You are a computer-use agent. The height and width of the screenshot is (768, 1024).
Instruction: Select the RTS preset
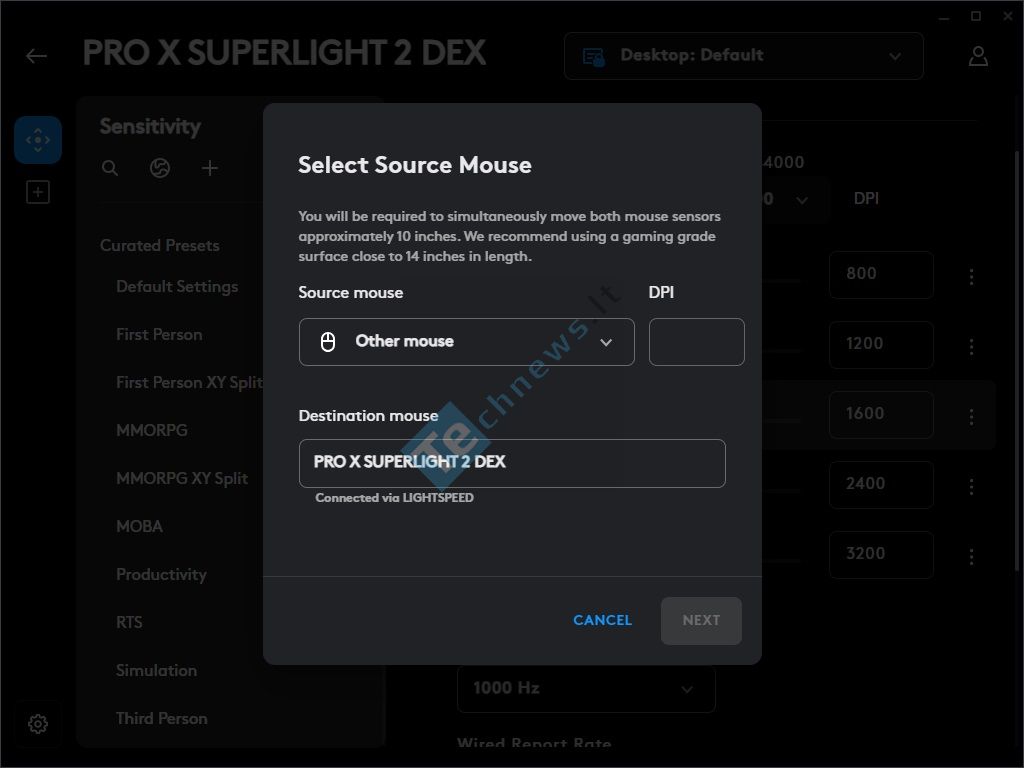129,622
